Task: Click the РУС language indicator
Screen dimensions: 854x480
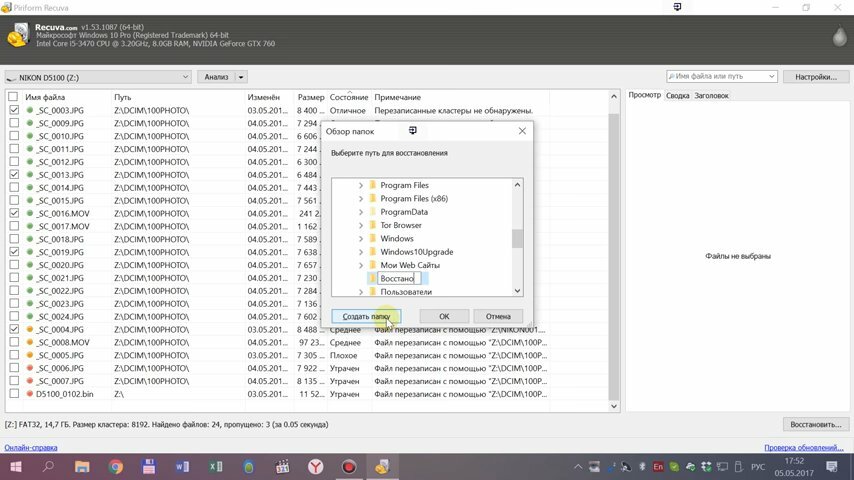Action: (x=758, y=467)
